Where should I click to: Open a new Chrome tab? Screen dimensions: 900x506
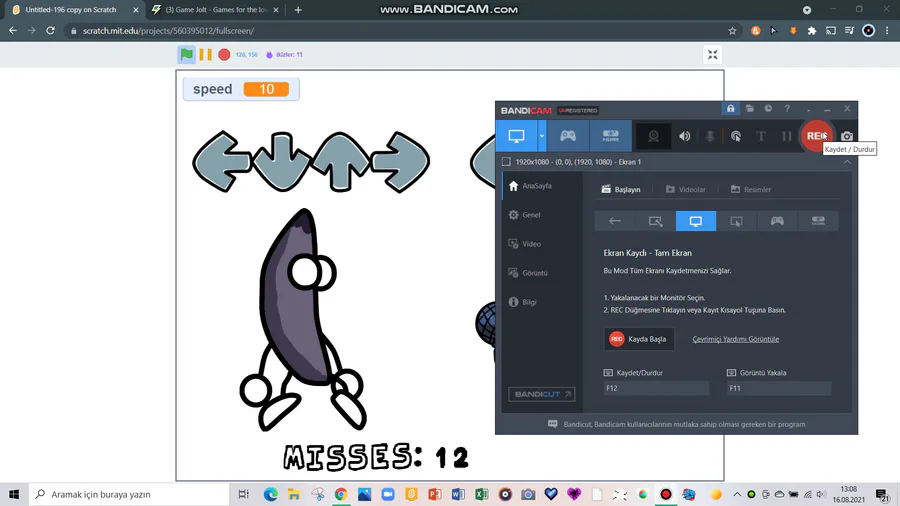298,10
